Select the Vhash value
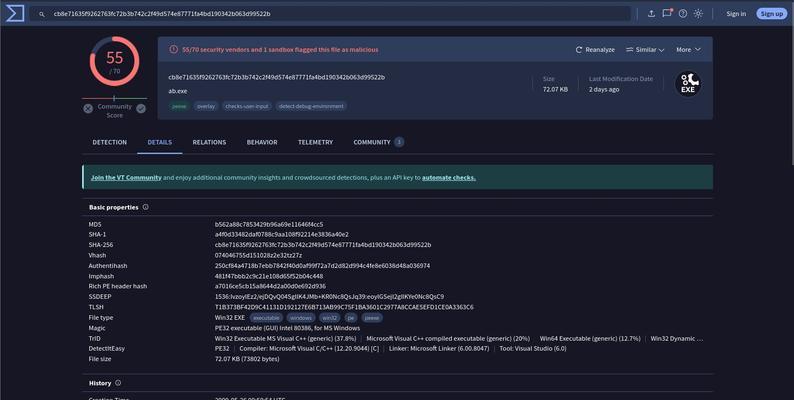This screenshot has height=400, width=794. point(258,255)
